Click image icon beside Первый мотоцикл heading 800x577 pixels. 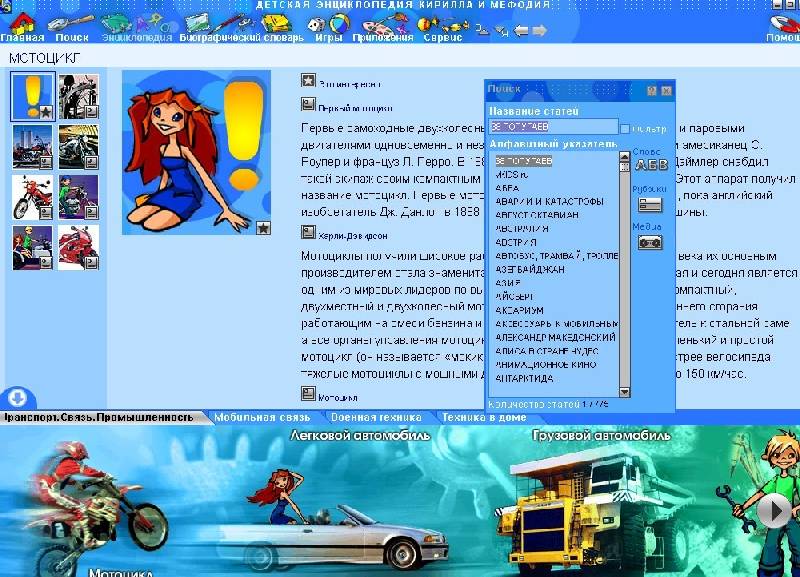[308, 104]
